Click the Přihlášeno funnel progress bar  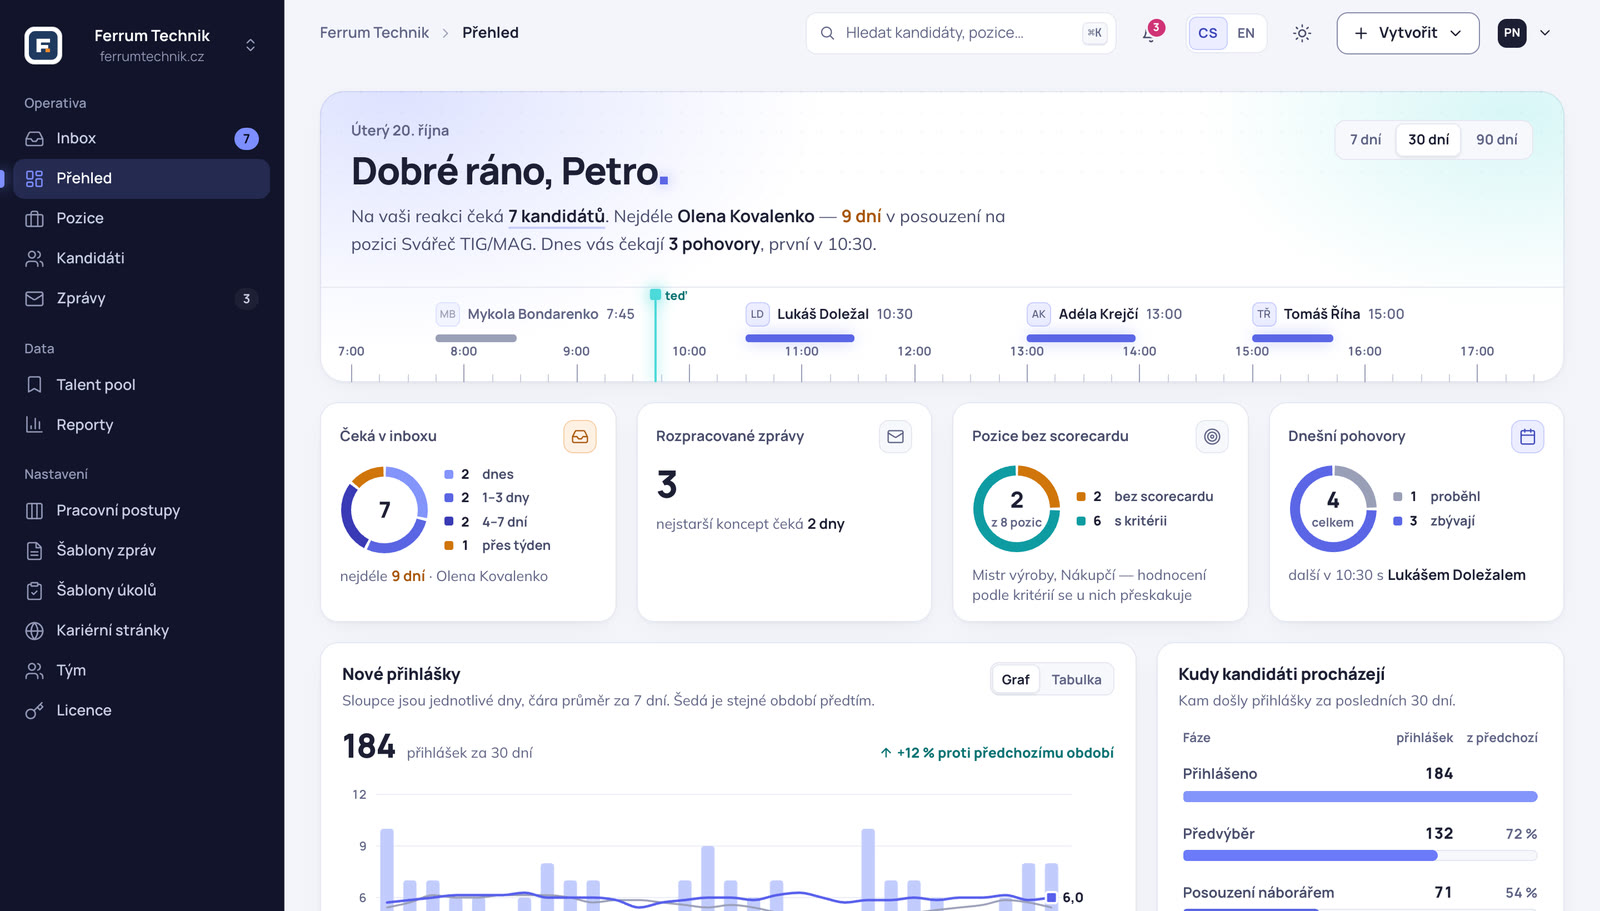tap(1360, 797)
